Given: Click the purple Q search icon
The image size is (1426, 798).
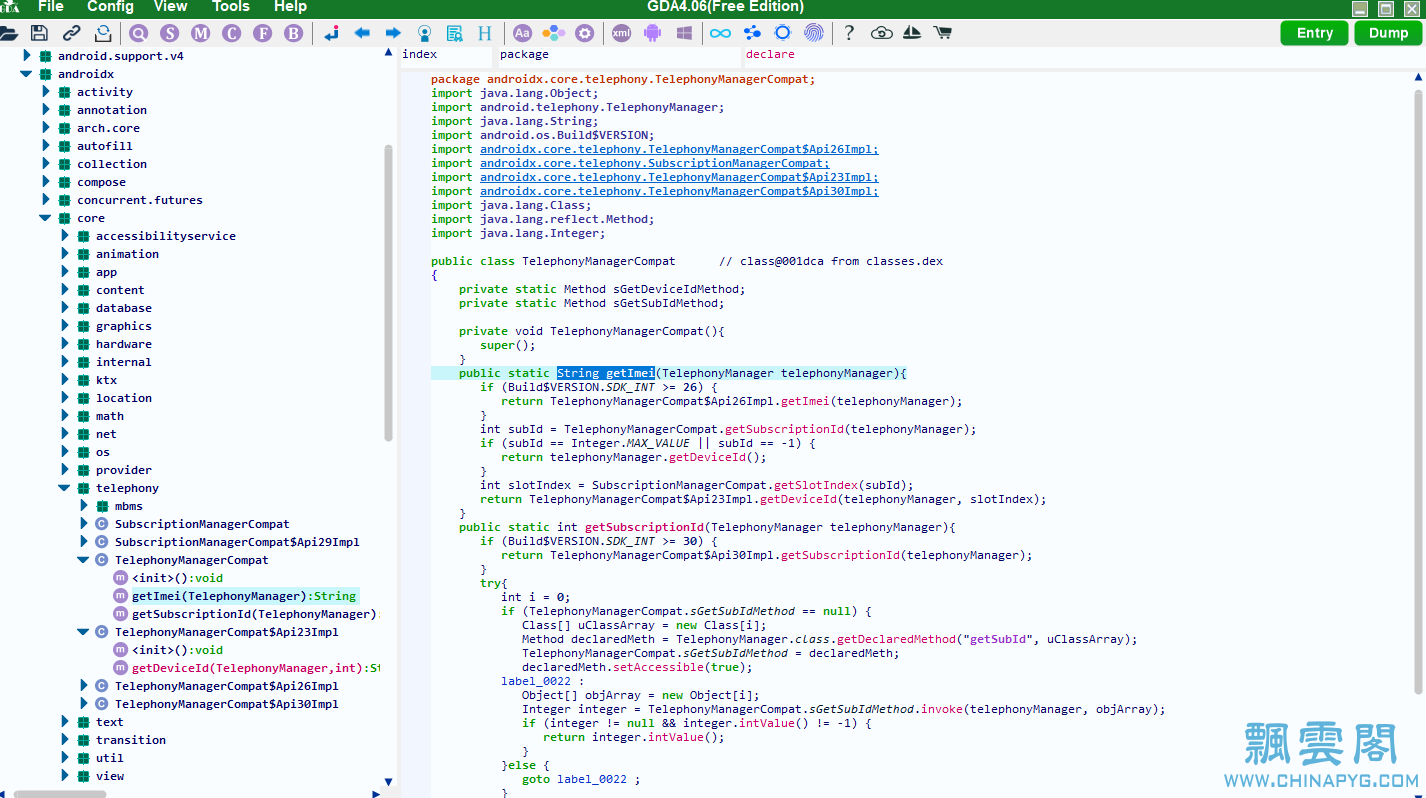Looking at the screenshot, I should point(138,33).
